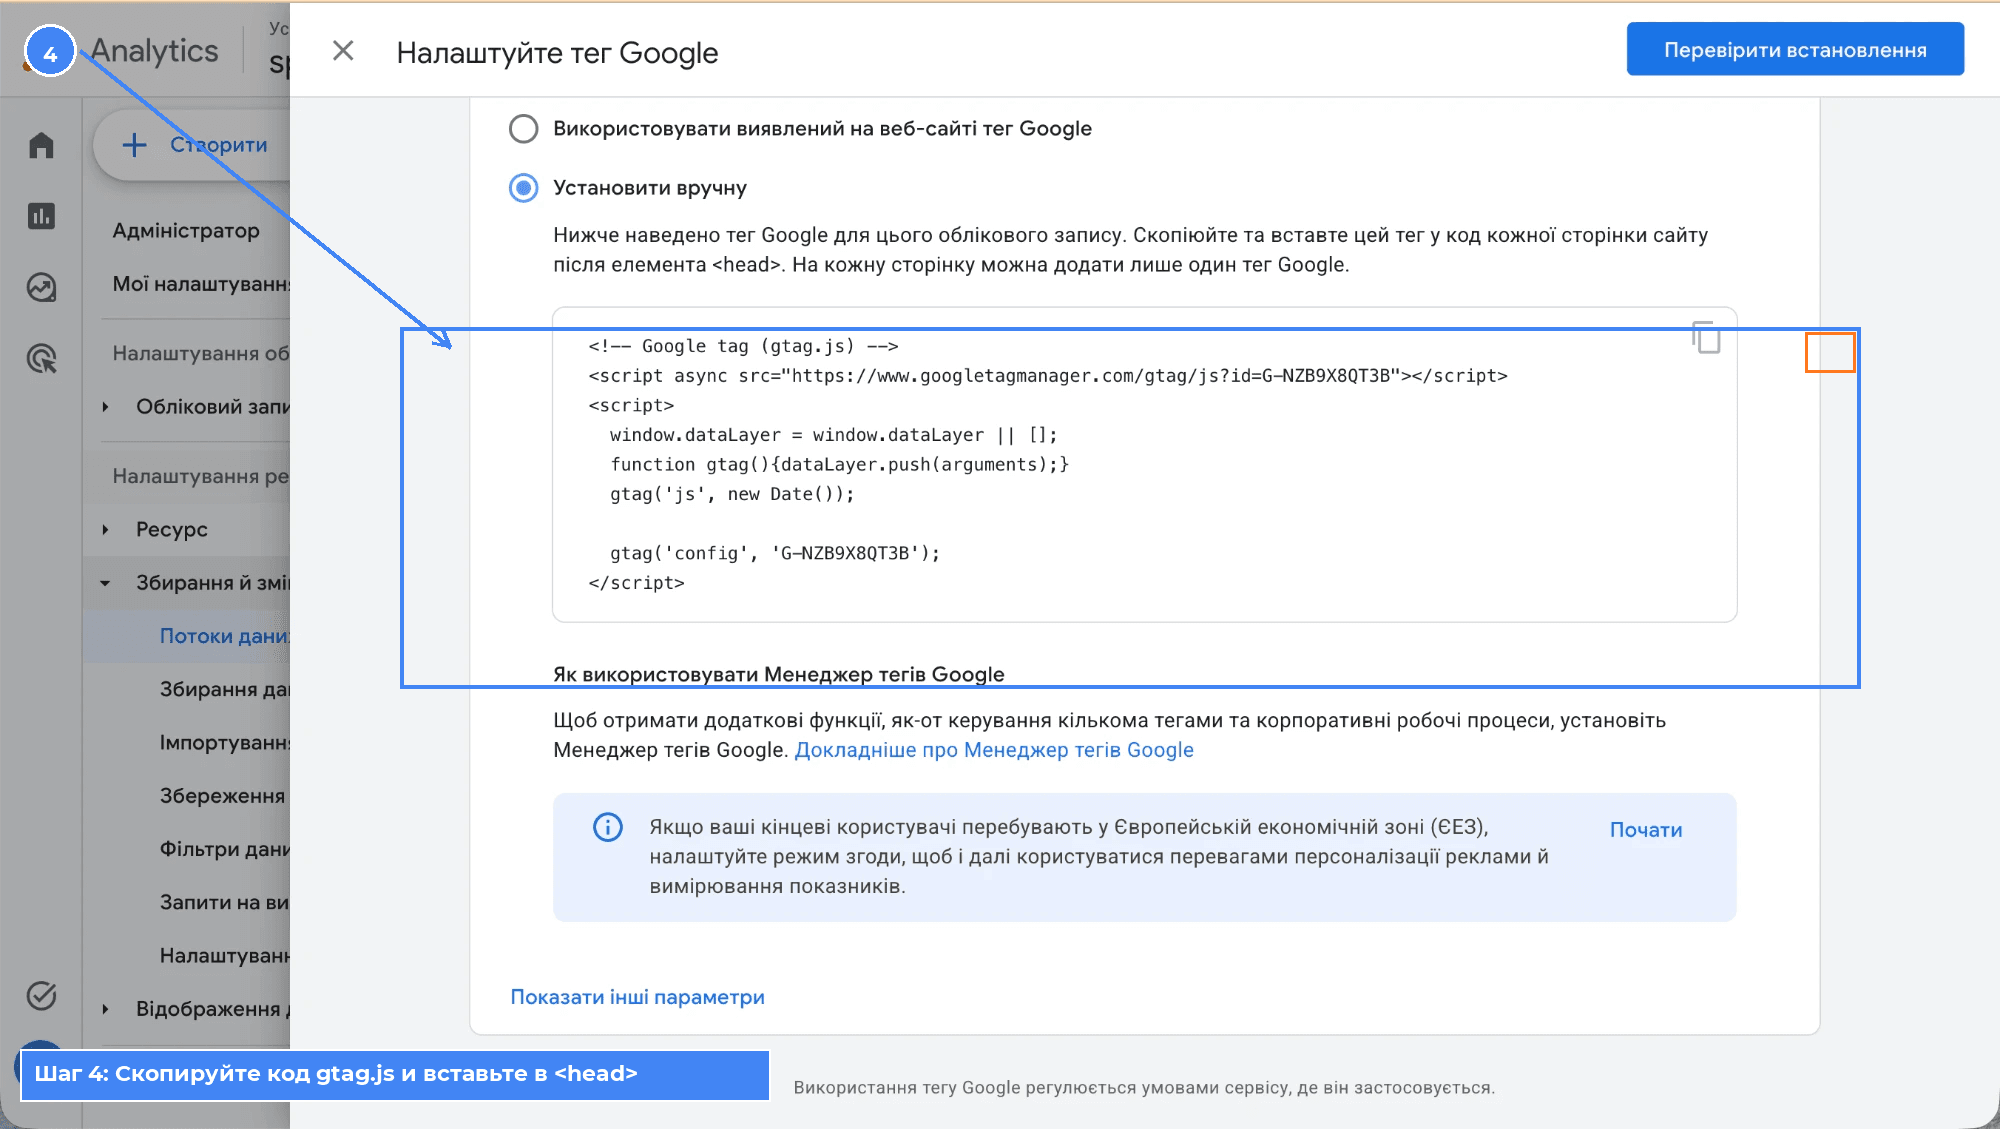Image resolution: width=2000 pixels, height=1129 pixels.
Task: Expand the Обліковий запис section arrow
Action: (106, 407)
